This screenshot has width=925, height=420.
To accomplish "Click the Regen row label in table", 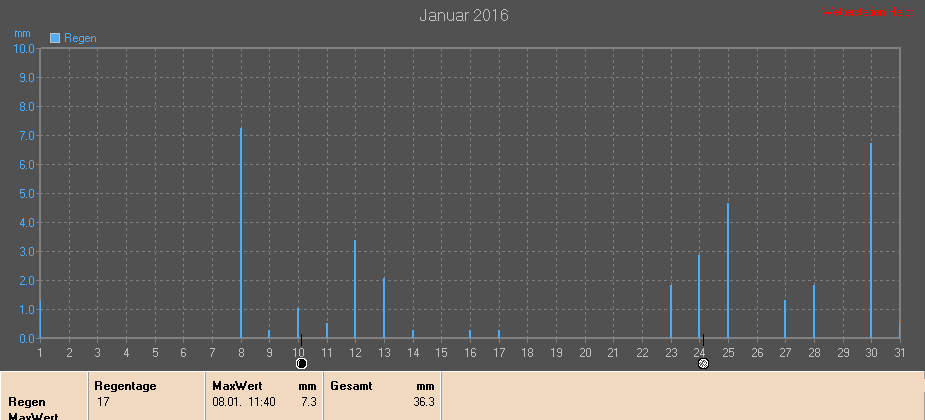I will 27,402.
